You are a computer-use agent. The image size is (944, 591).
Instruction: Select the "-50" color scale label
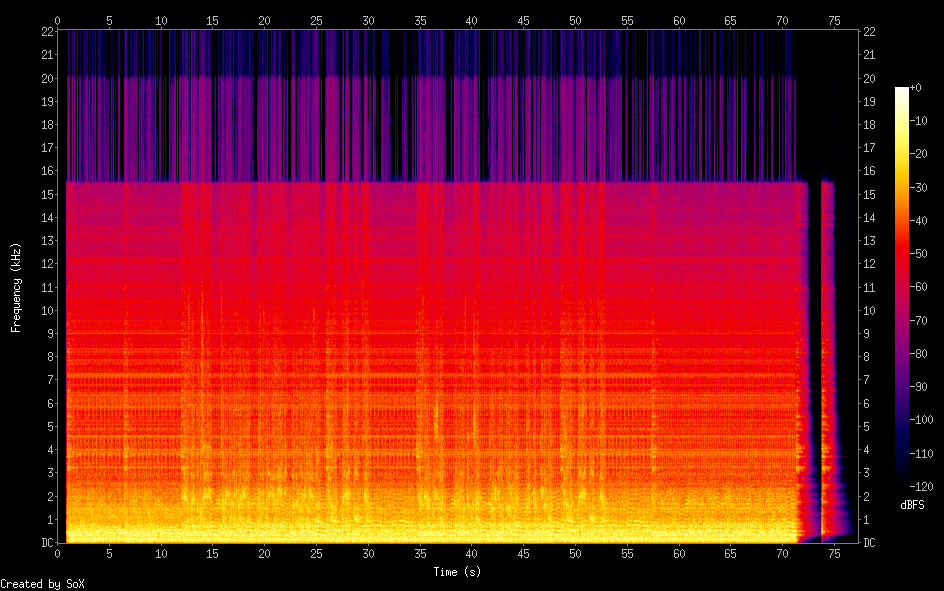click(x=918, y=254)
